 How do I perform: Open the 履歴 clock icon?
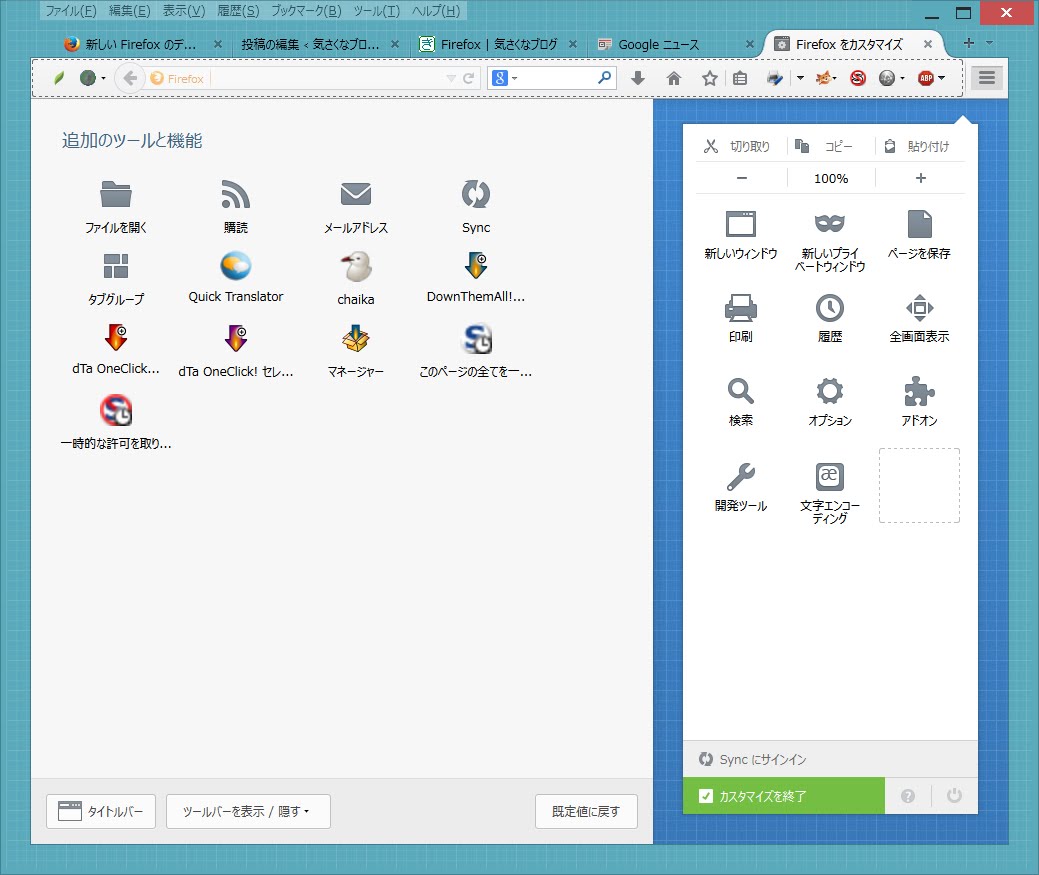click(x=830, y=308)
